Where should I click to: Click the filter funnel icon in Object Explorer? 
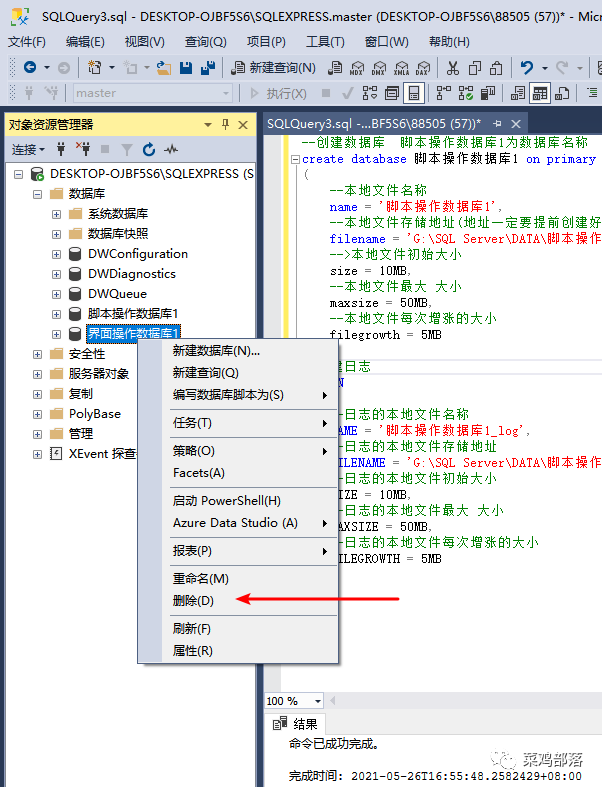tap(127, 150)
